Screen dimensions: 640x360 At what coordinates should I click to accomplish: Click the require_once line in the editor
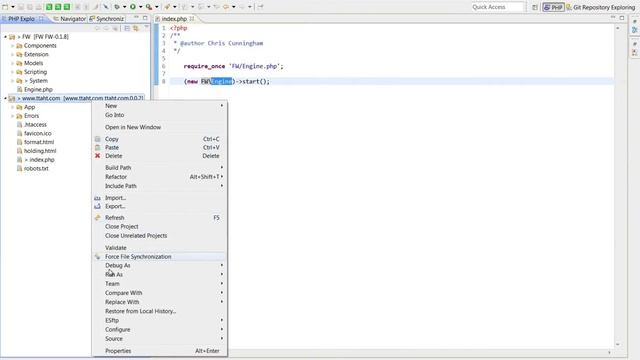pyautogui.click(x=233, y=66)
